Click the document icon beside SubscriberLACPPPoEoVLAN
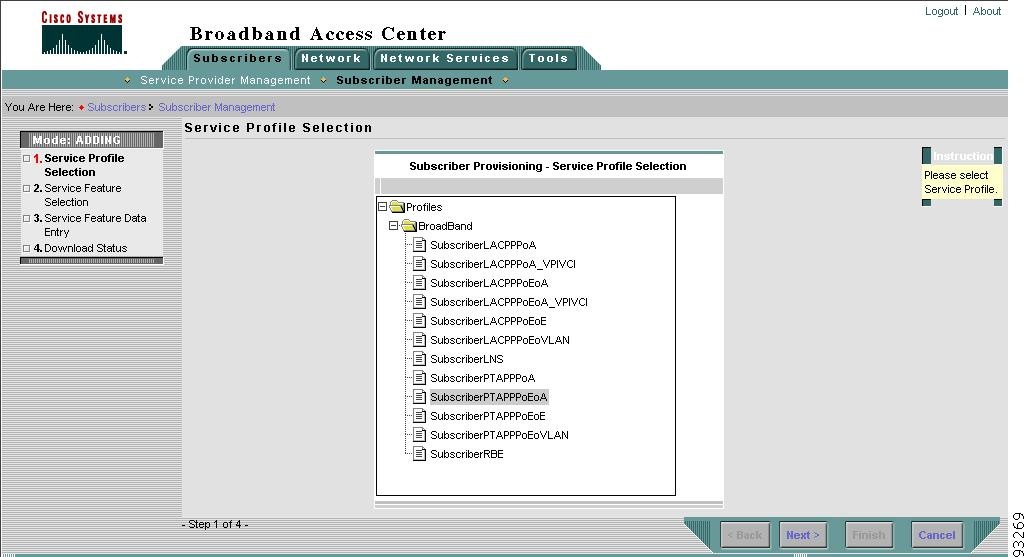This screenshot has height=557, width=1027. point(420,340)
